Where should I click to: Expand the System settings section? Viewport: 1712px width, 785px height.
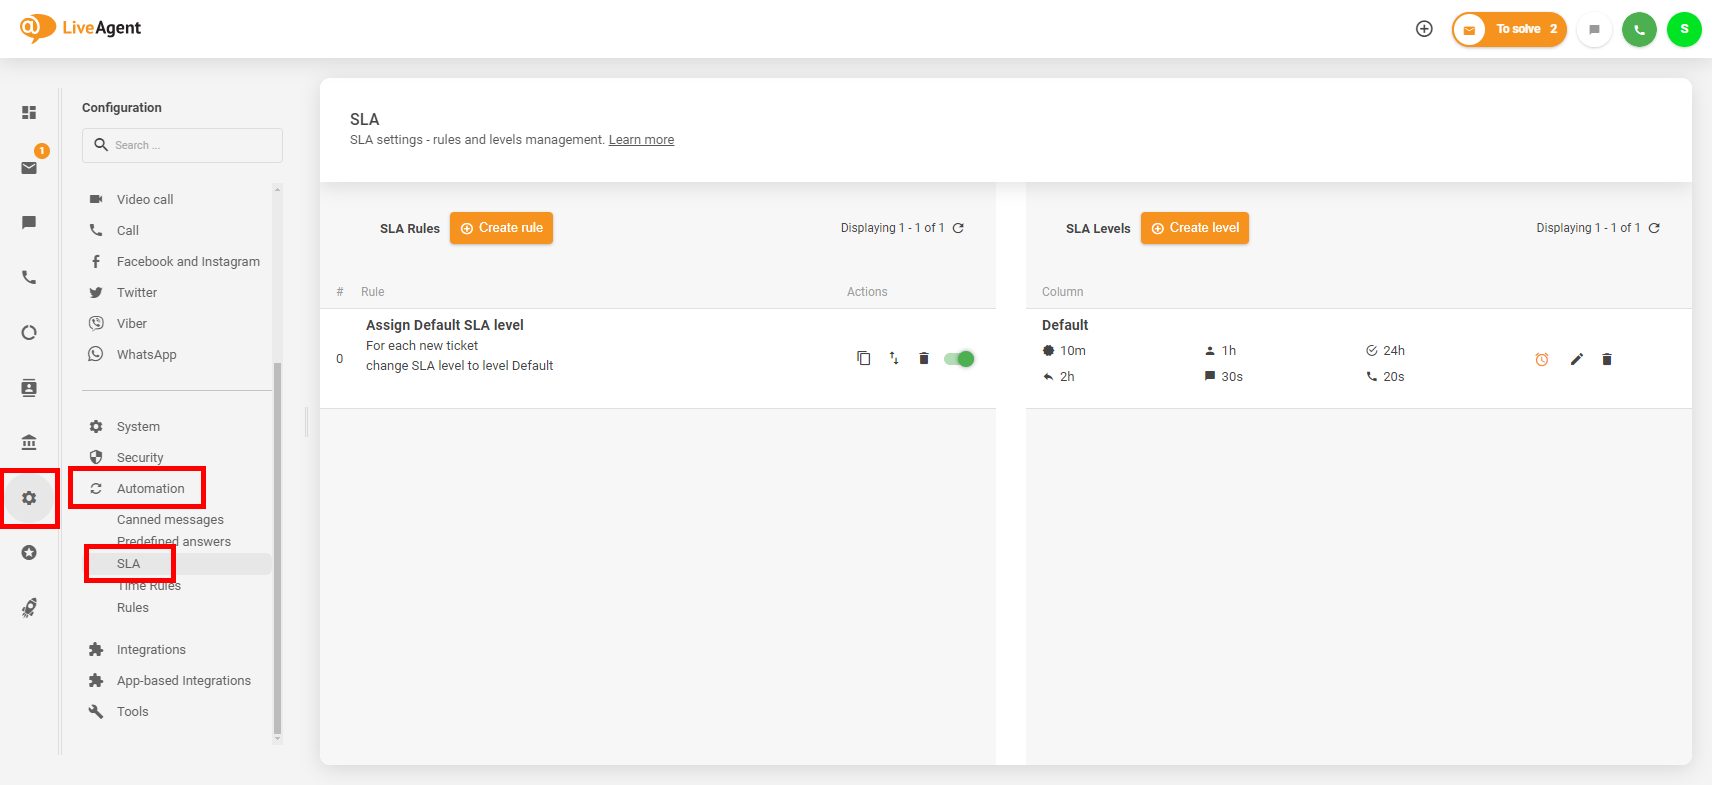pos(138,427)
